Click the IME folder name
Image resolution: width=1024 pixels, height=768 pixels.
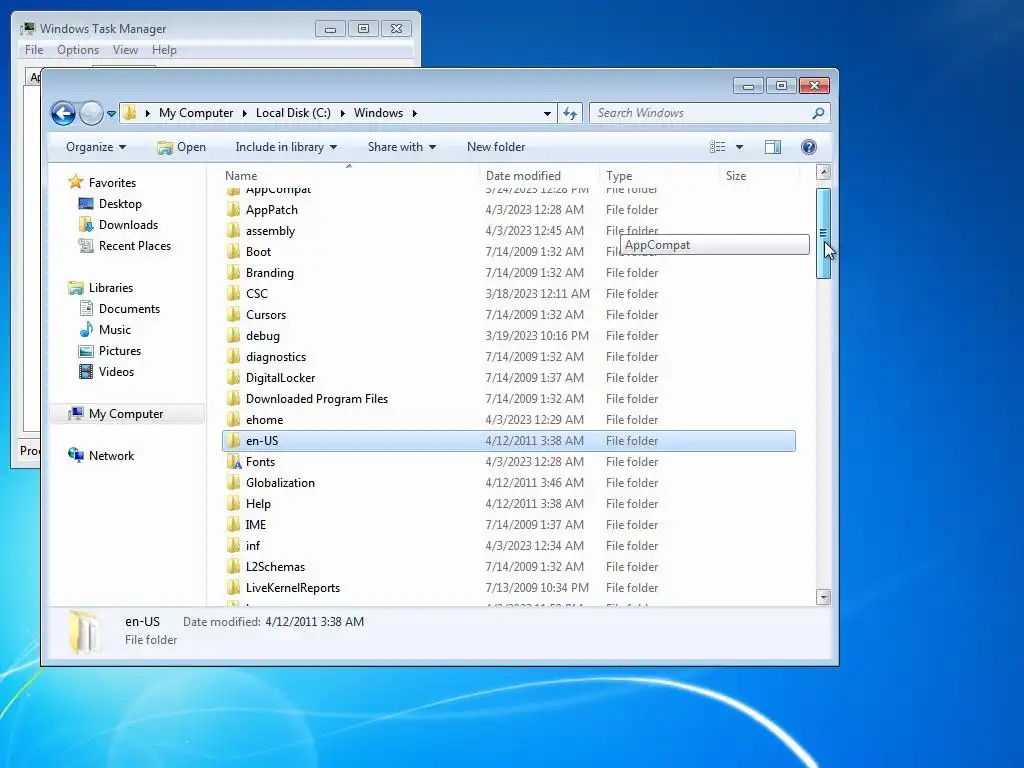[255, 524]
